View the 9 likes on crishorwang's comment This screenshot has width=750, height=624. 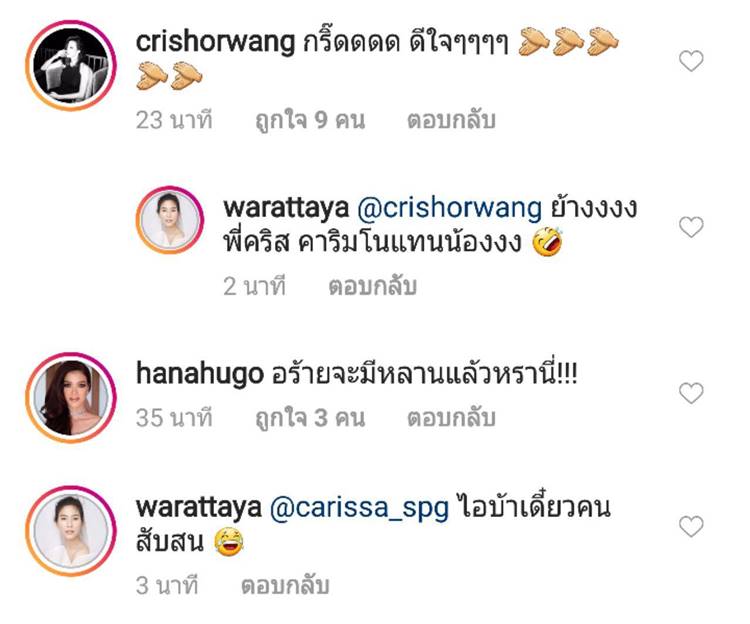310,120
